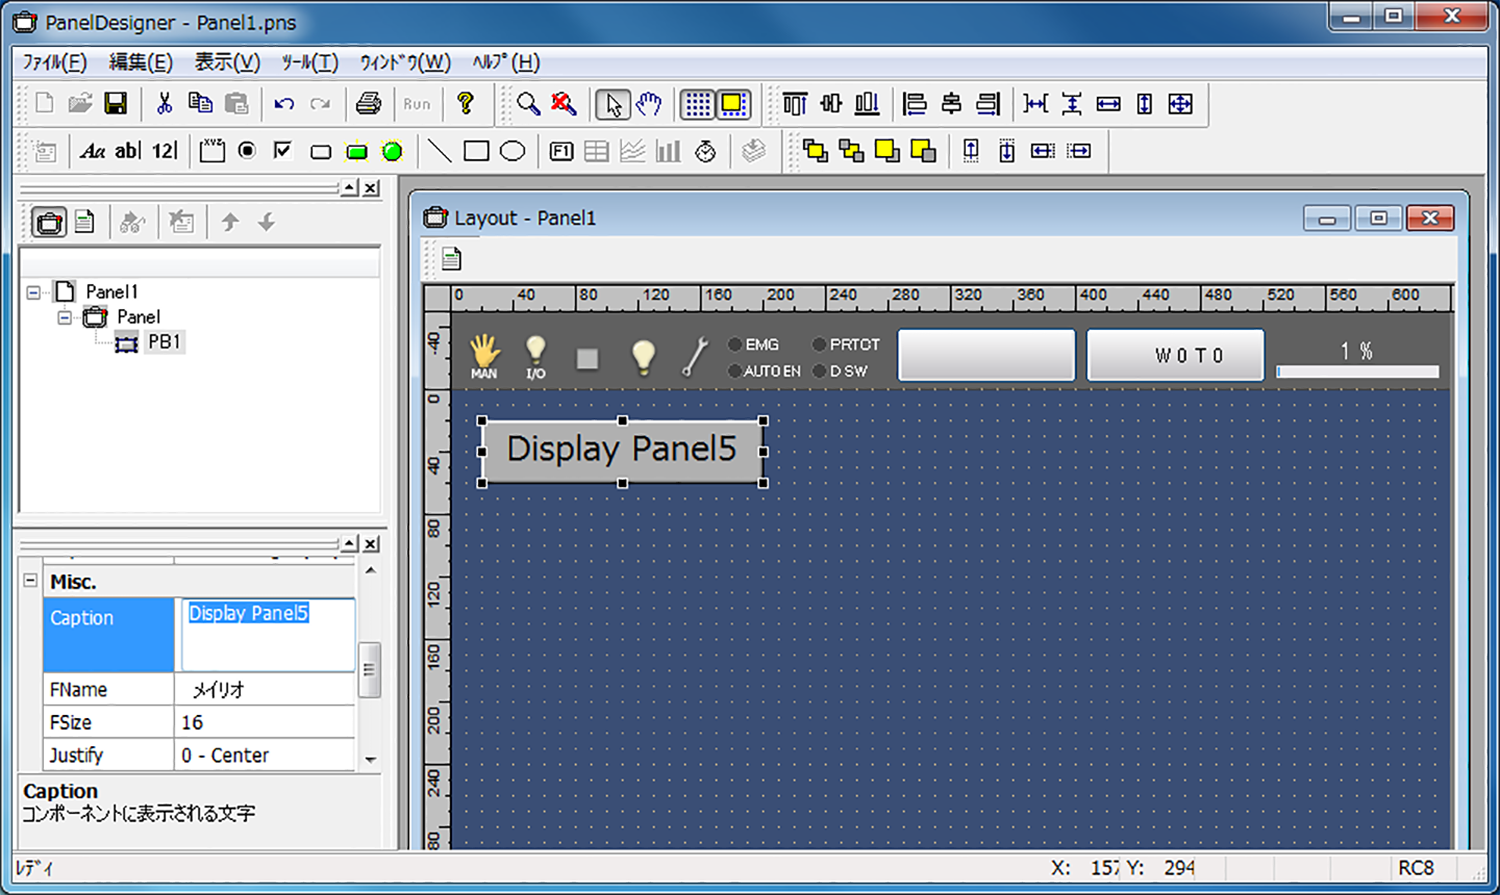Pick the ellipse drawing tool

pos(512,151)
